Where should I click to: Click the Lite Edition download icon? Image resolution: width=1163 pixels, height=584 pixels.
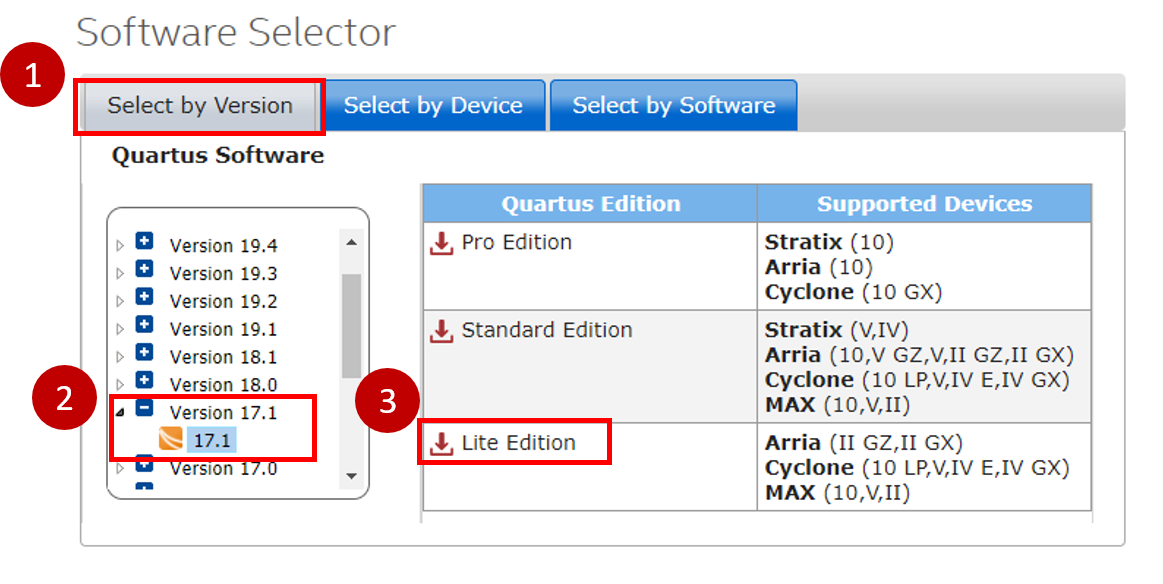tap(441, 444)
